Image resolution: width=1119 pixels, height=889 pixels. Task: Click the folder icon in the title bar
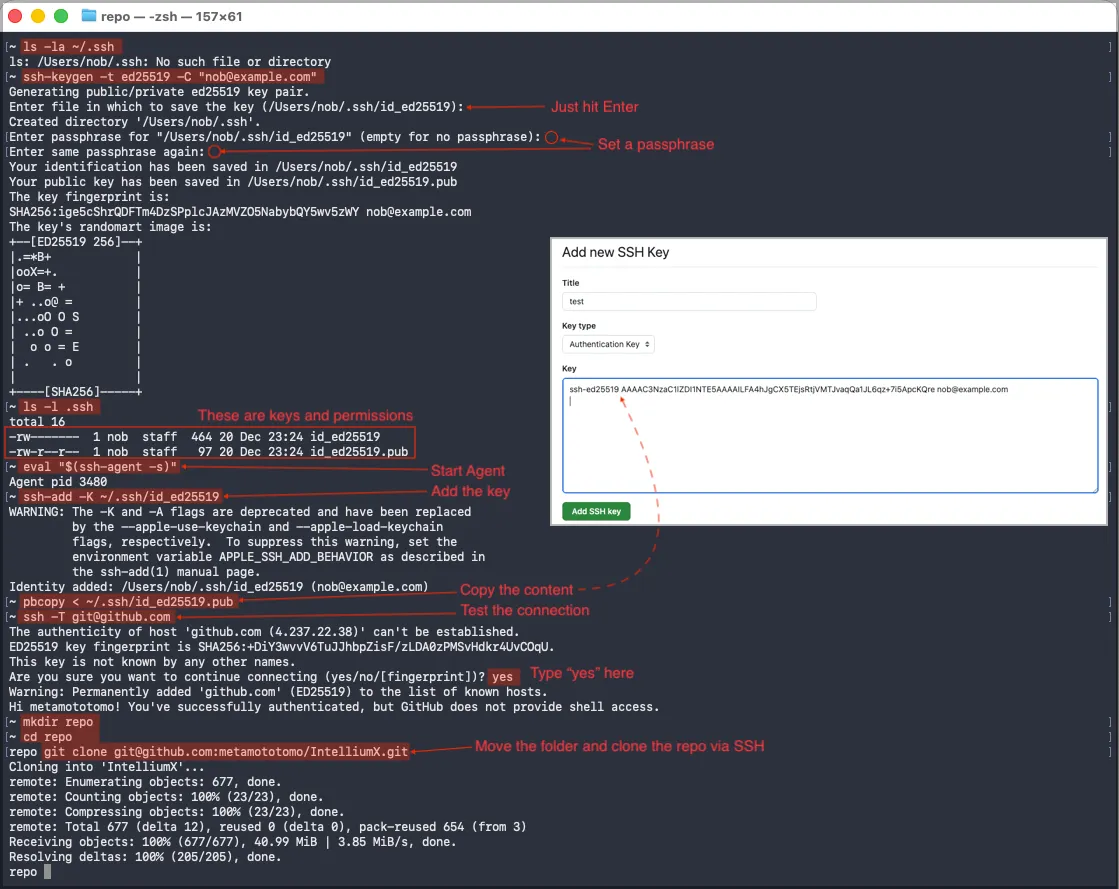pos(89,16)
